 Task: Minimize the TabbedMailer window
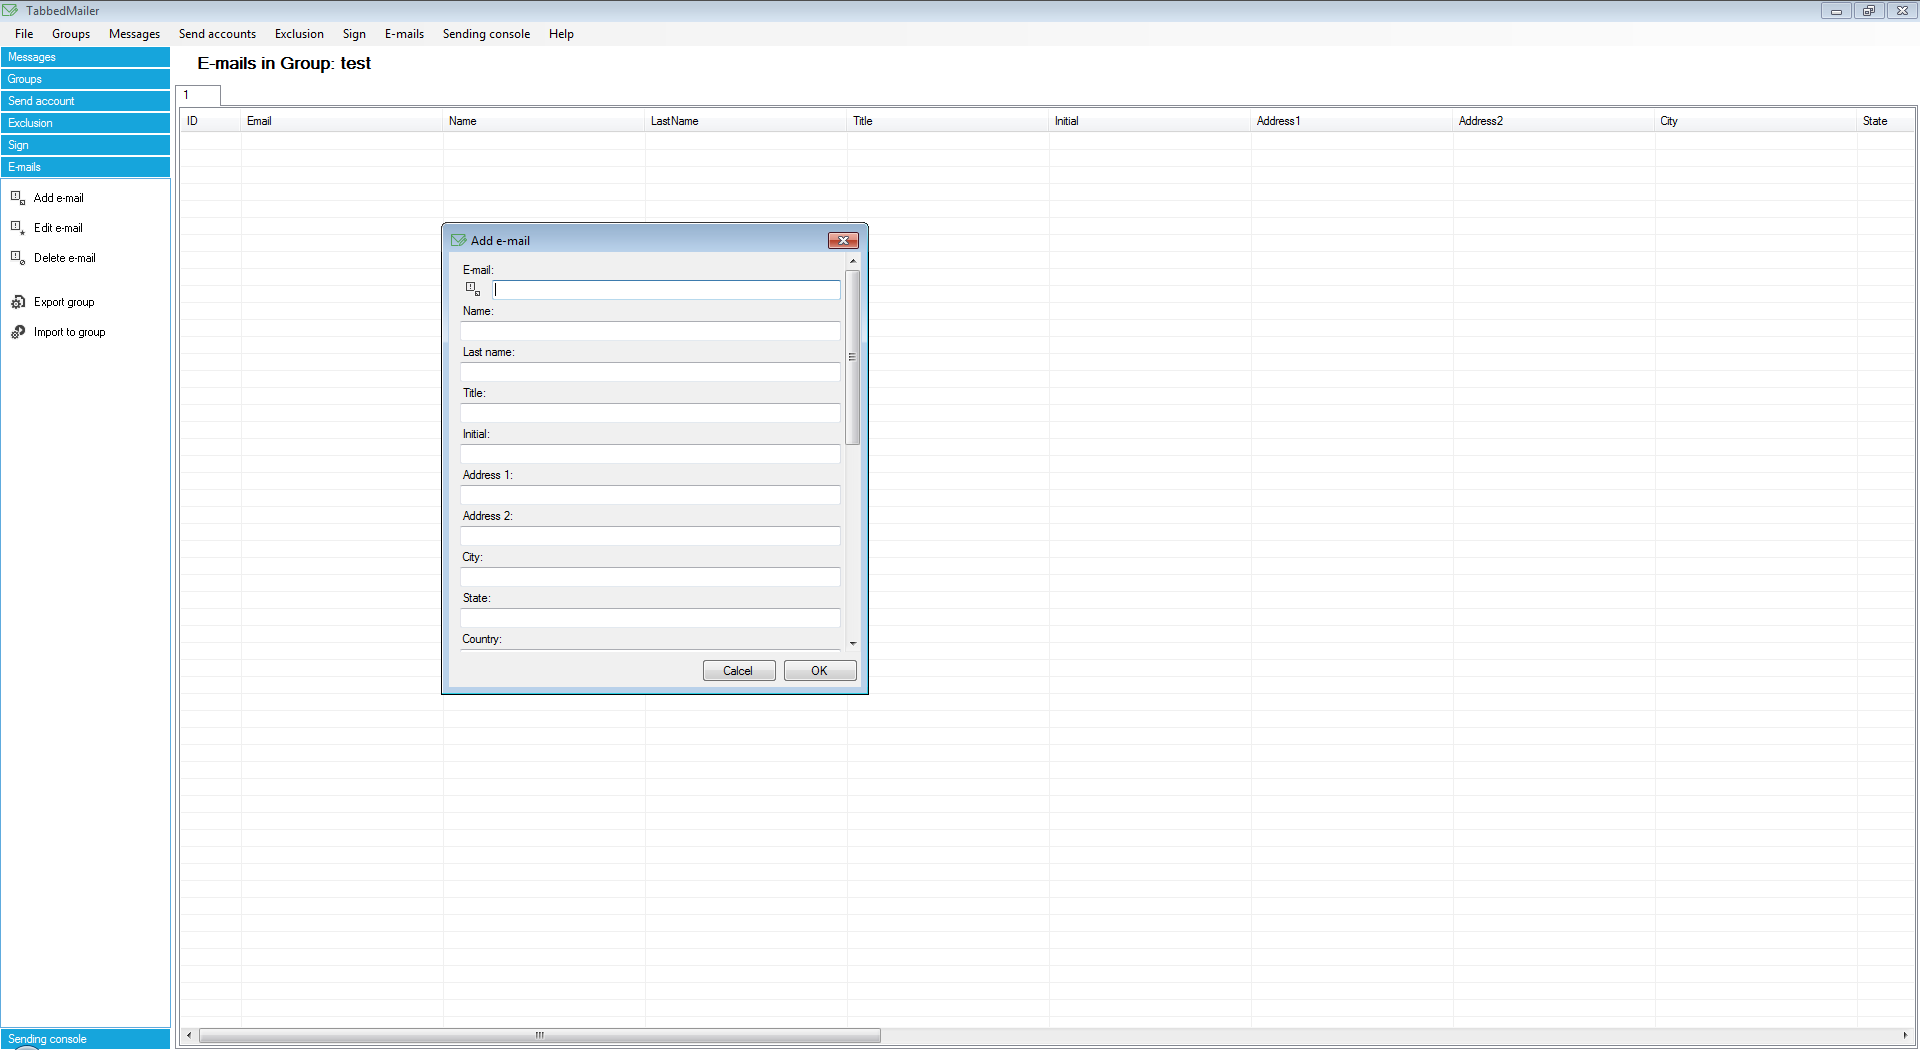click(1836, 11)
